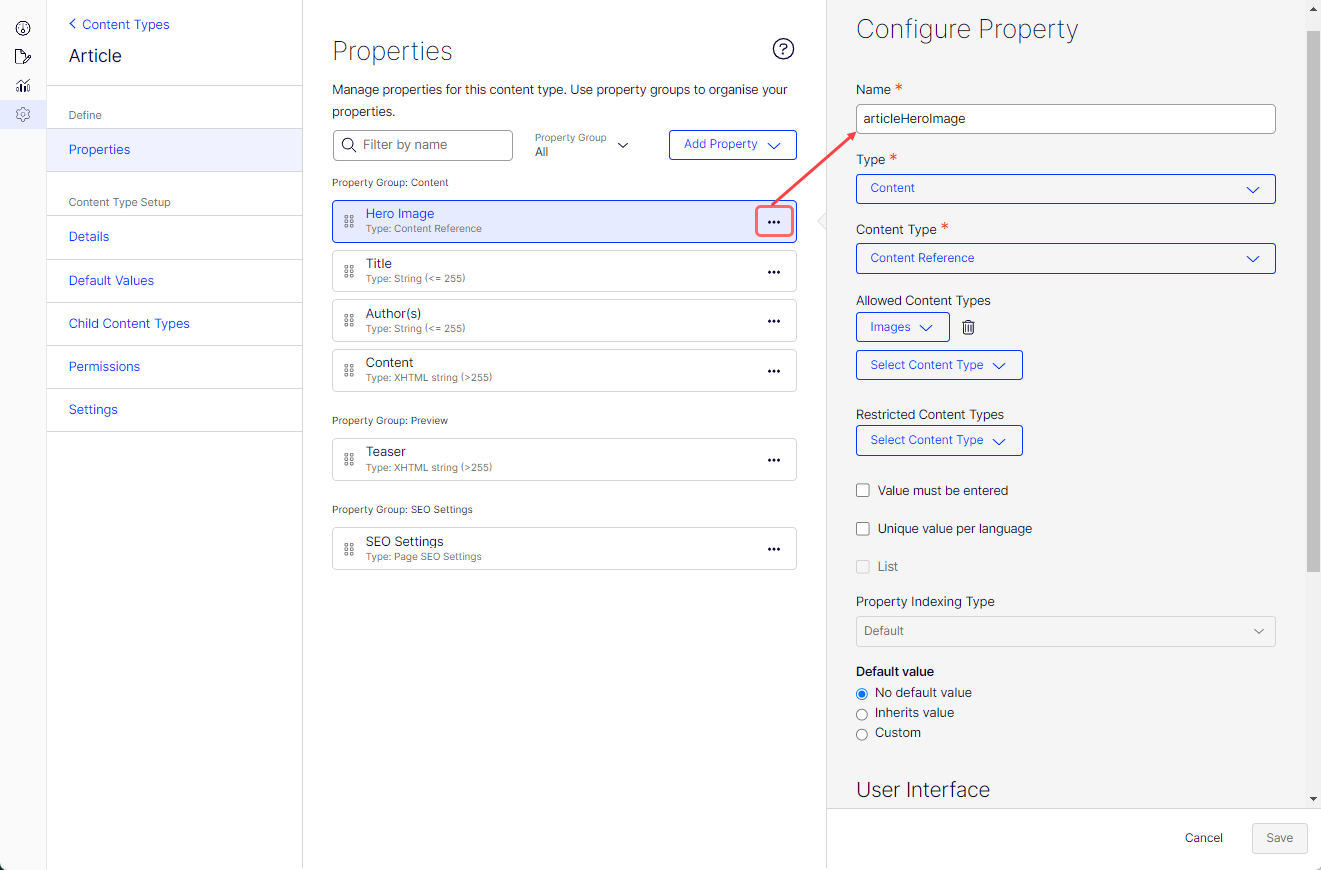Delete the Images allowed content type

pyautogui.click(x=968, y=327)
